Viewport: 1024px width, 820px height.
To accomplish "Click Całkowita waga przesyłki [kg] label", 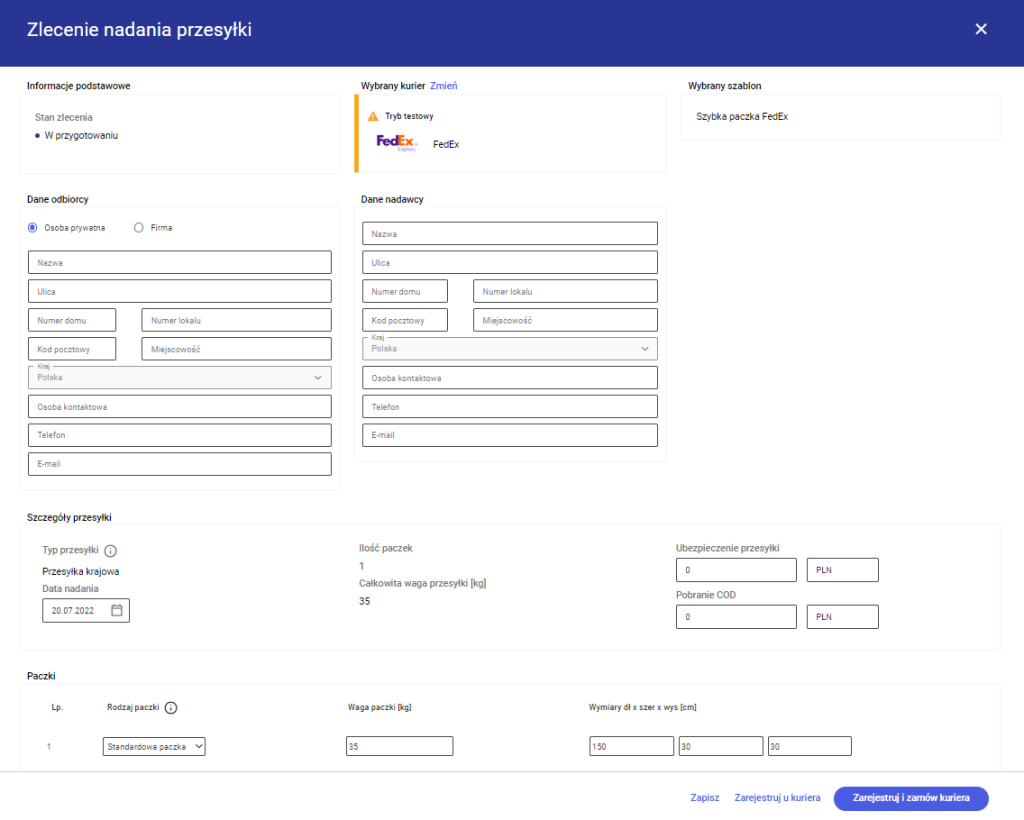I will point(423,583).
